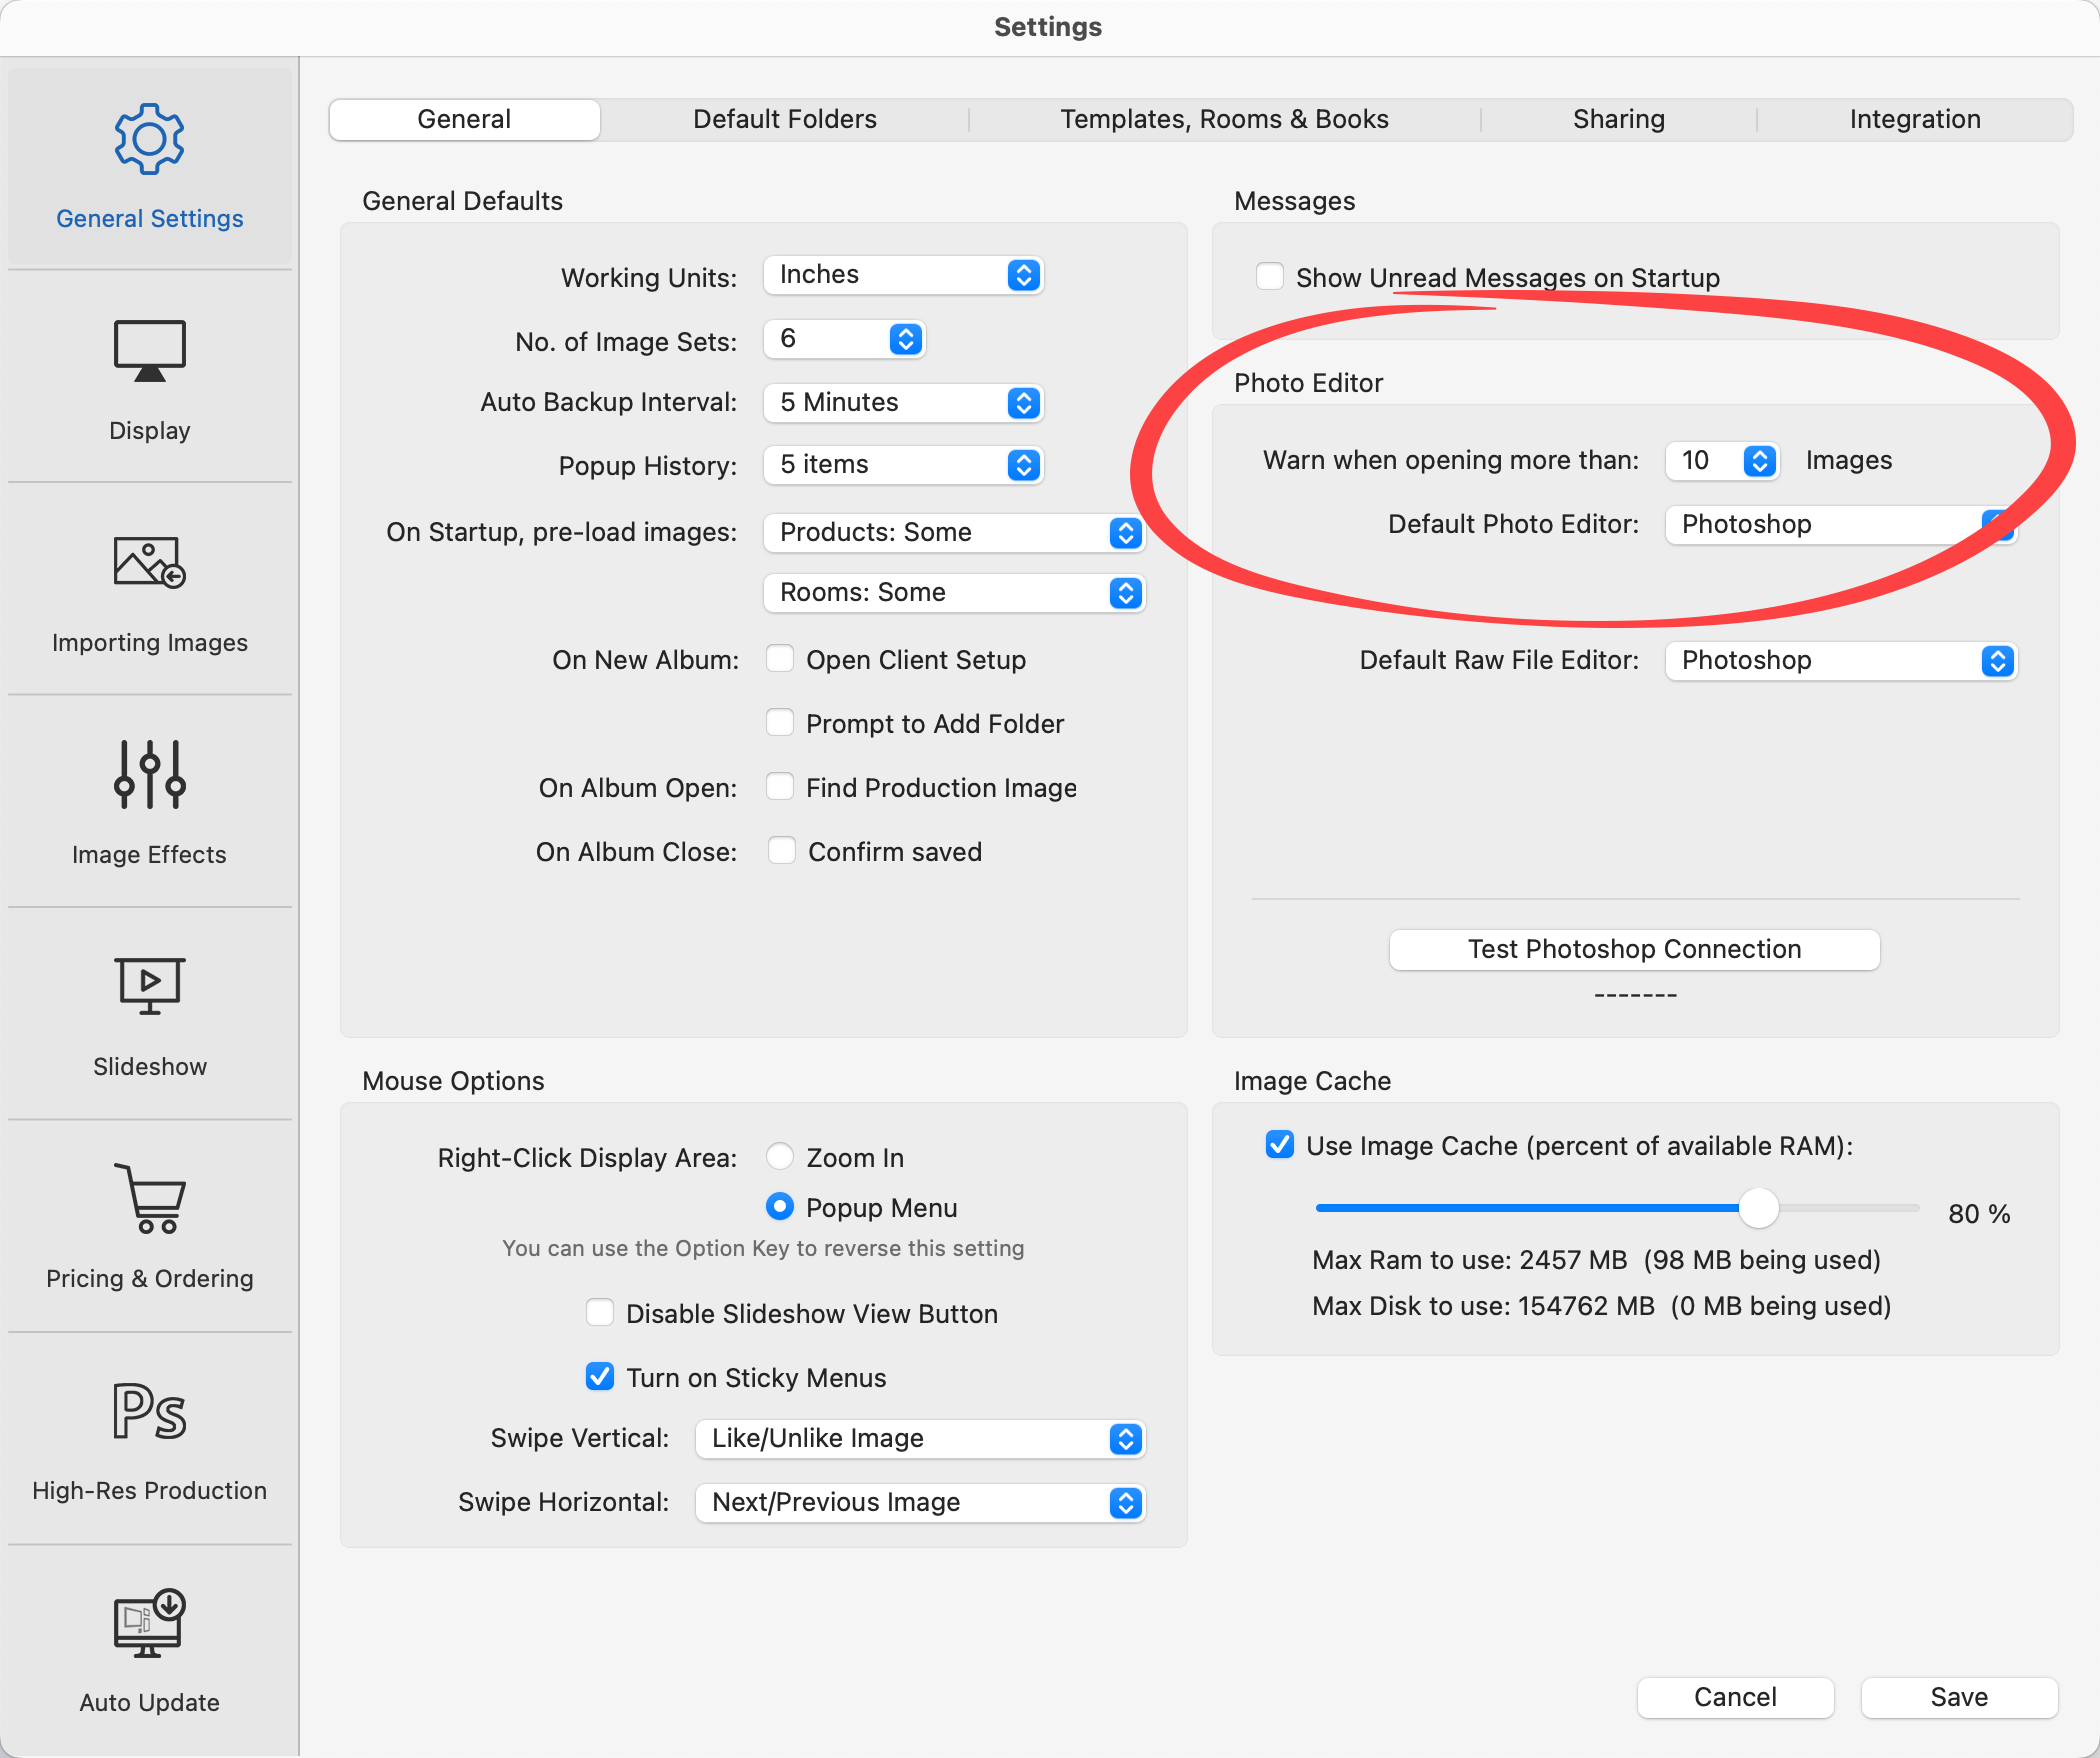Open the Working Units dropdown

(903, 275)
